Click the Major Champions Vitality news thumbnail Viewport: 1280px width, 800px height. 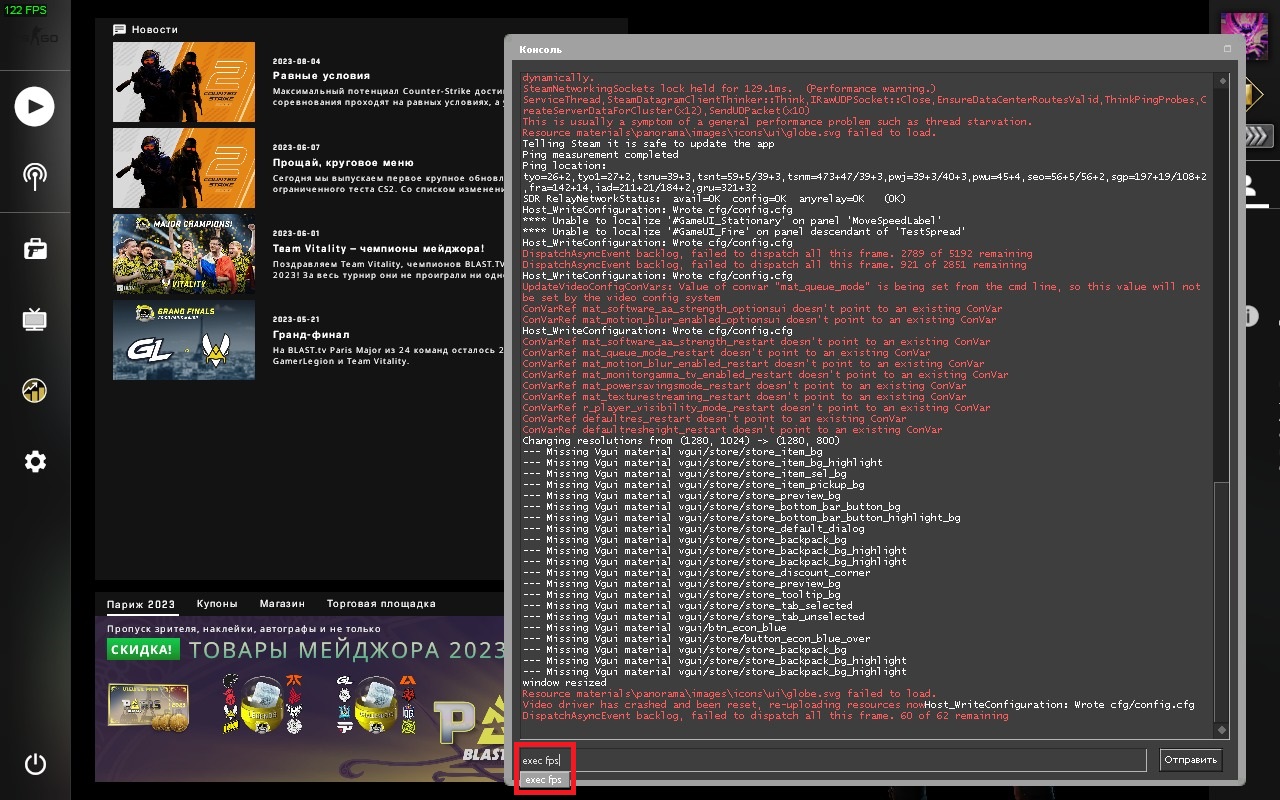[184, 254]
